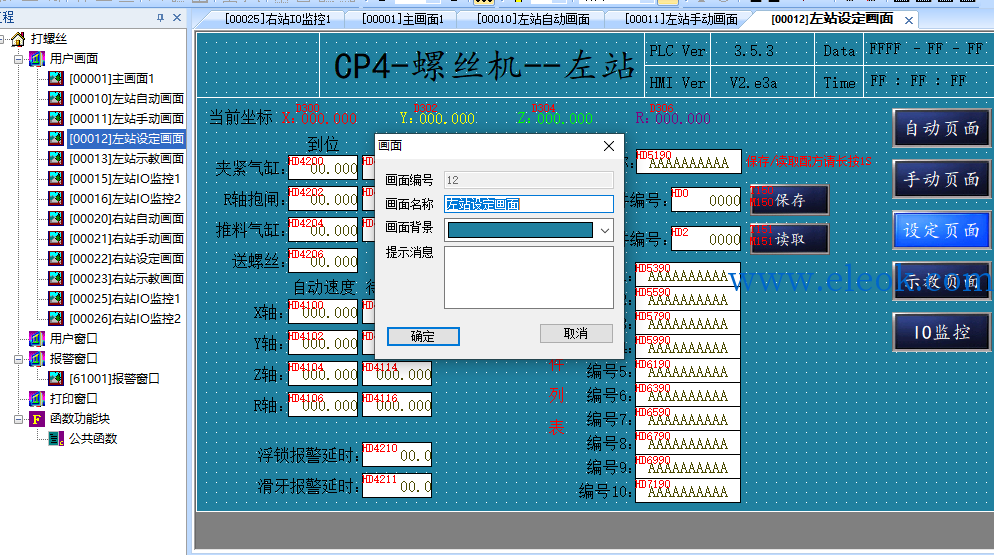Click the screen icon of [00021]右站手动画面
This screenshot has width=994, height=555.
click(56, 238)
